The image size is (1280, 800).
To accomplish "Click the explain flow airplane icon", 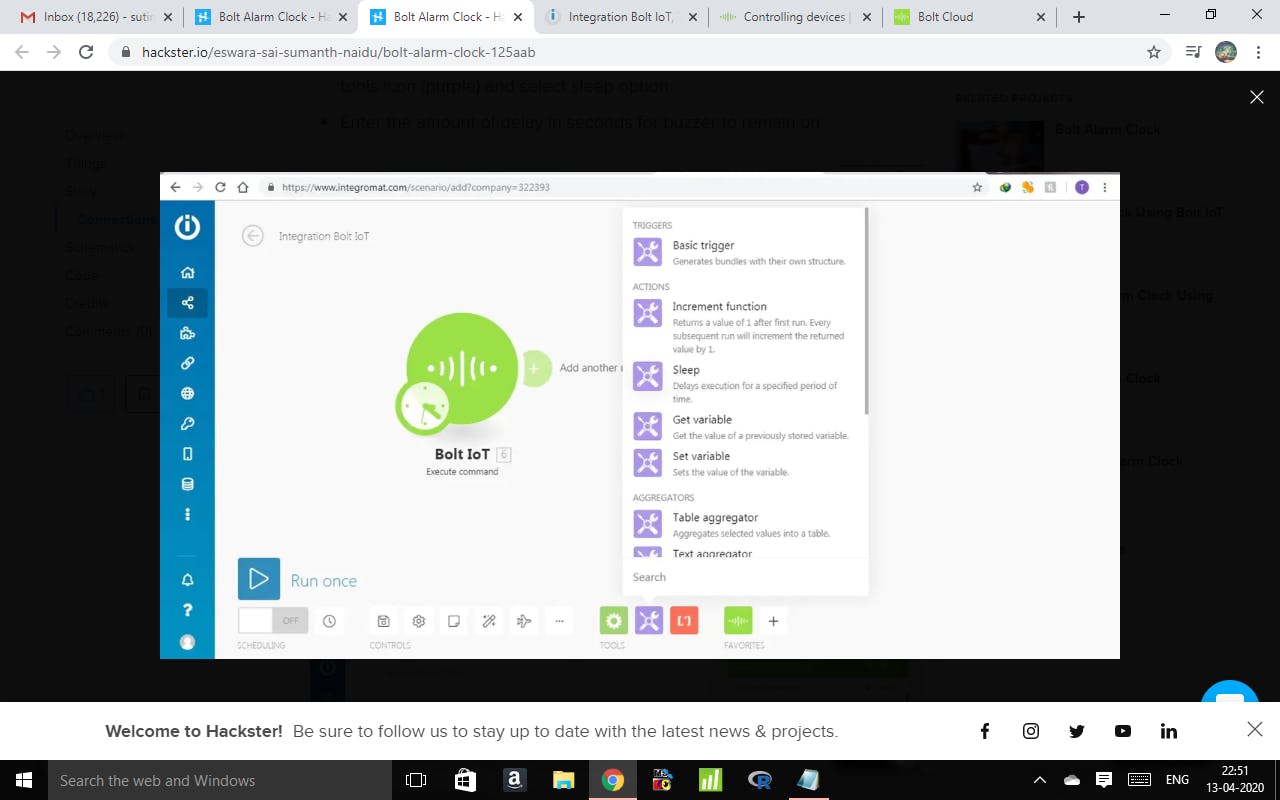I will pyautogui.click(x=524, y=621).
